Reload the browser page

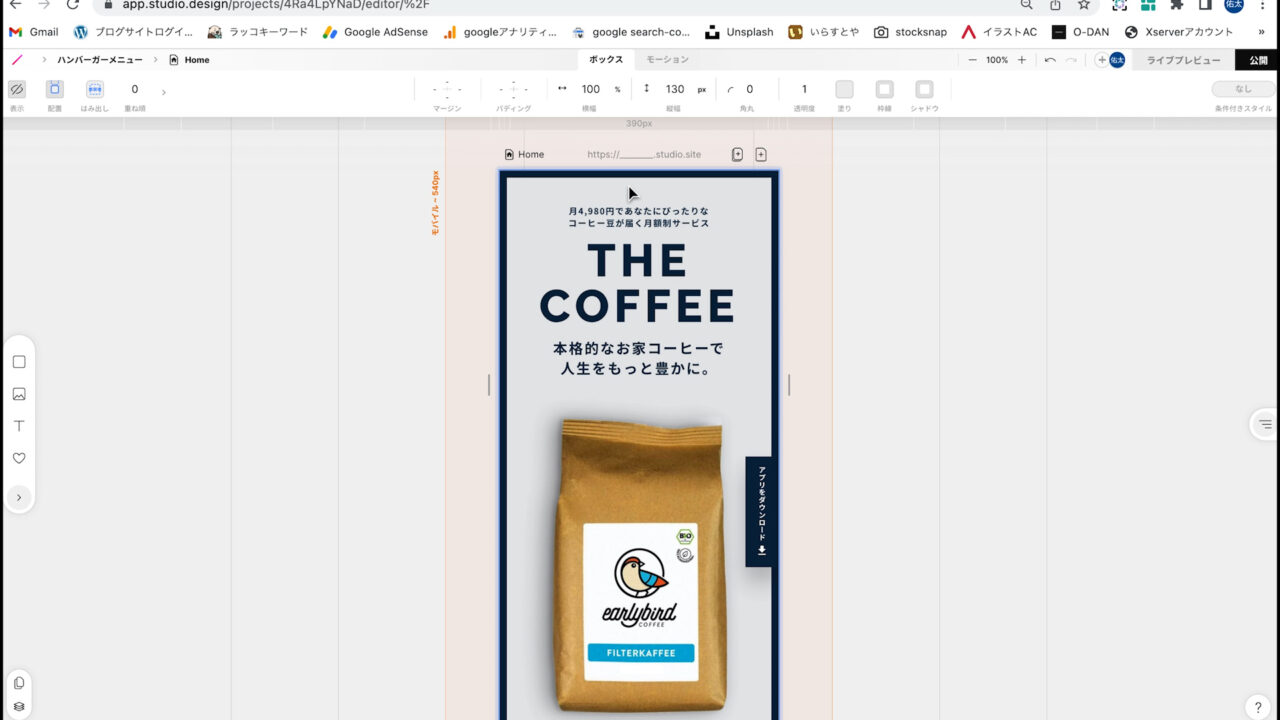(72, 4)
